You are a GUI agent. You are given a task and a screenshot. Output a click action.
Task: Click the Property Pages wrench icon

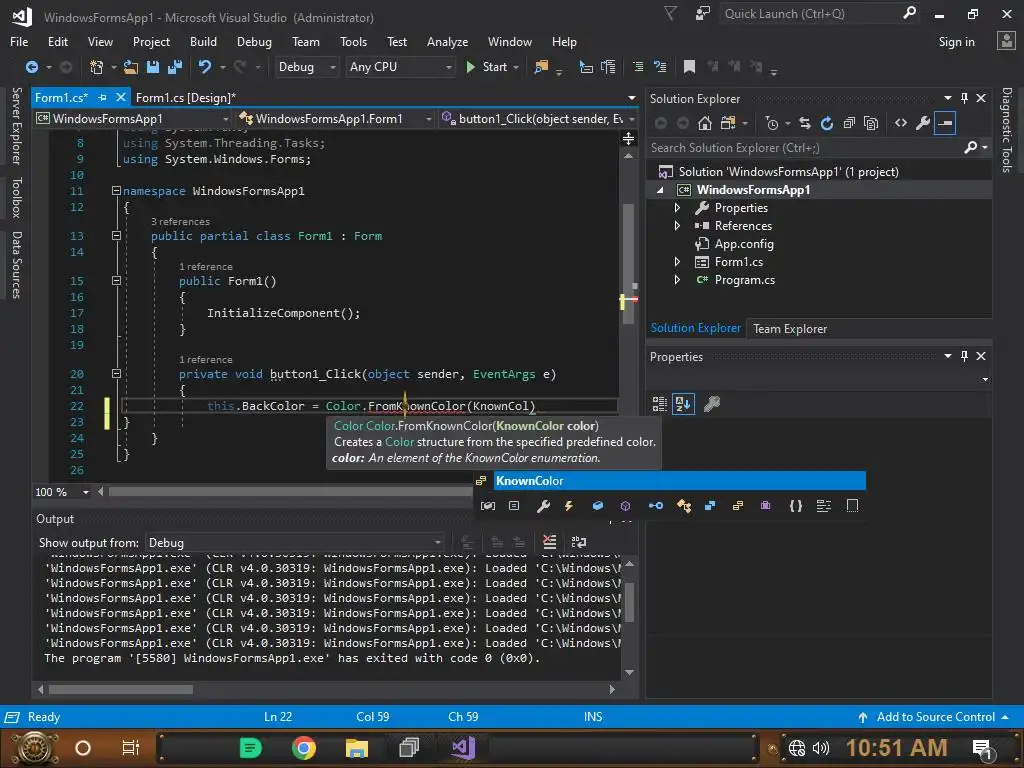712,404
